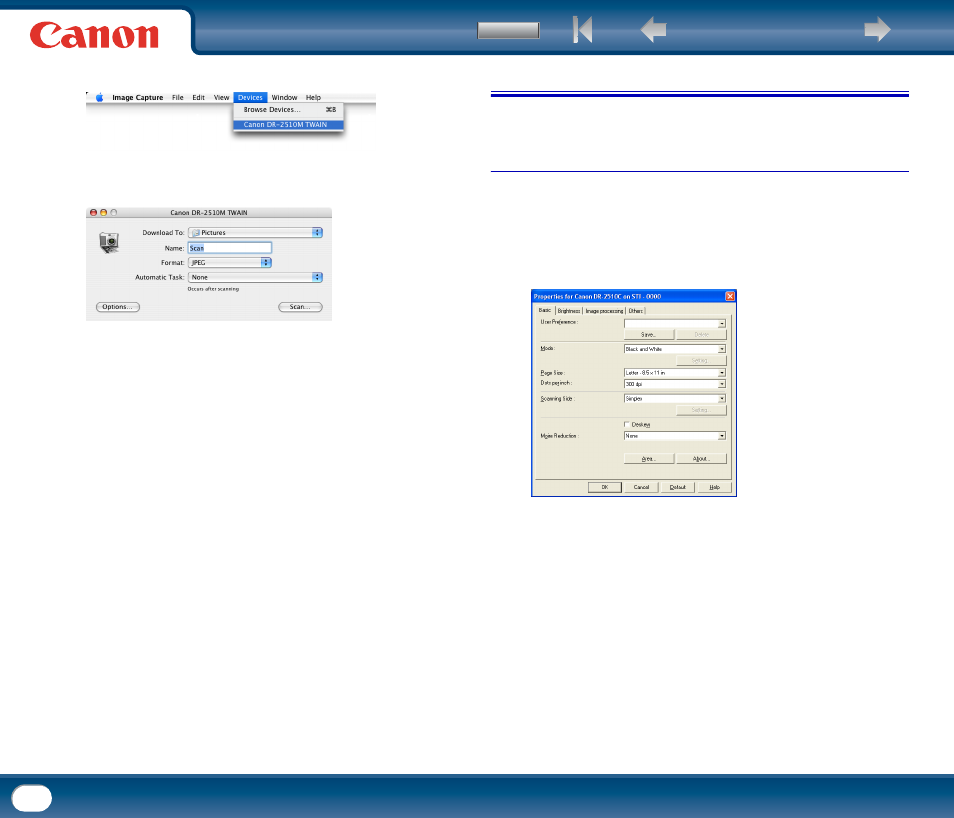Expand the Download To Pictures dropdown

click(255, 232)
